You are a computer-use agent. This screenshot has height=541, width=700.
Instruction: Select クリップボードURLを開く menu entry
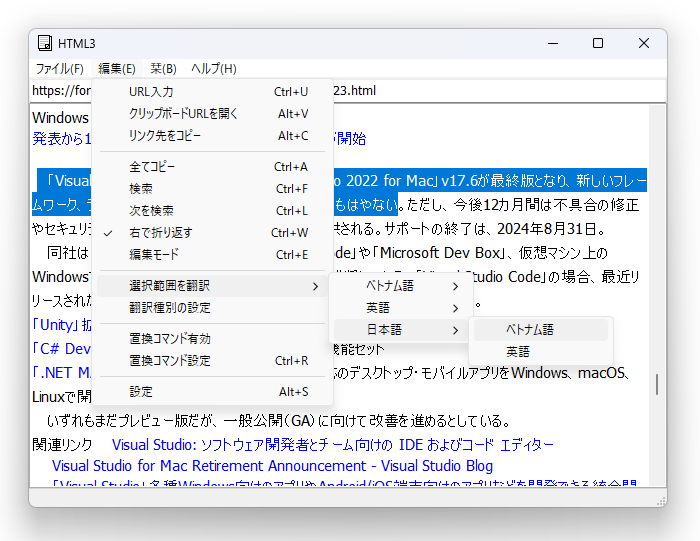212,114
